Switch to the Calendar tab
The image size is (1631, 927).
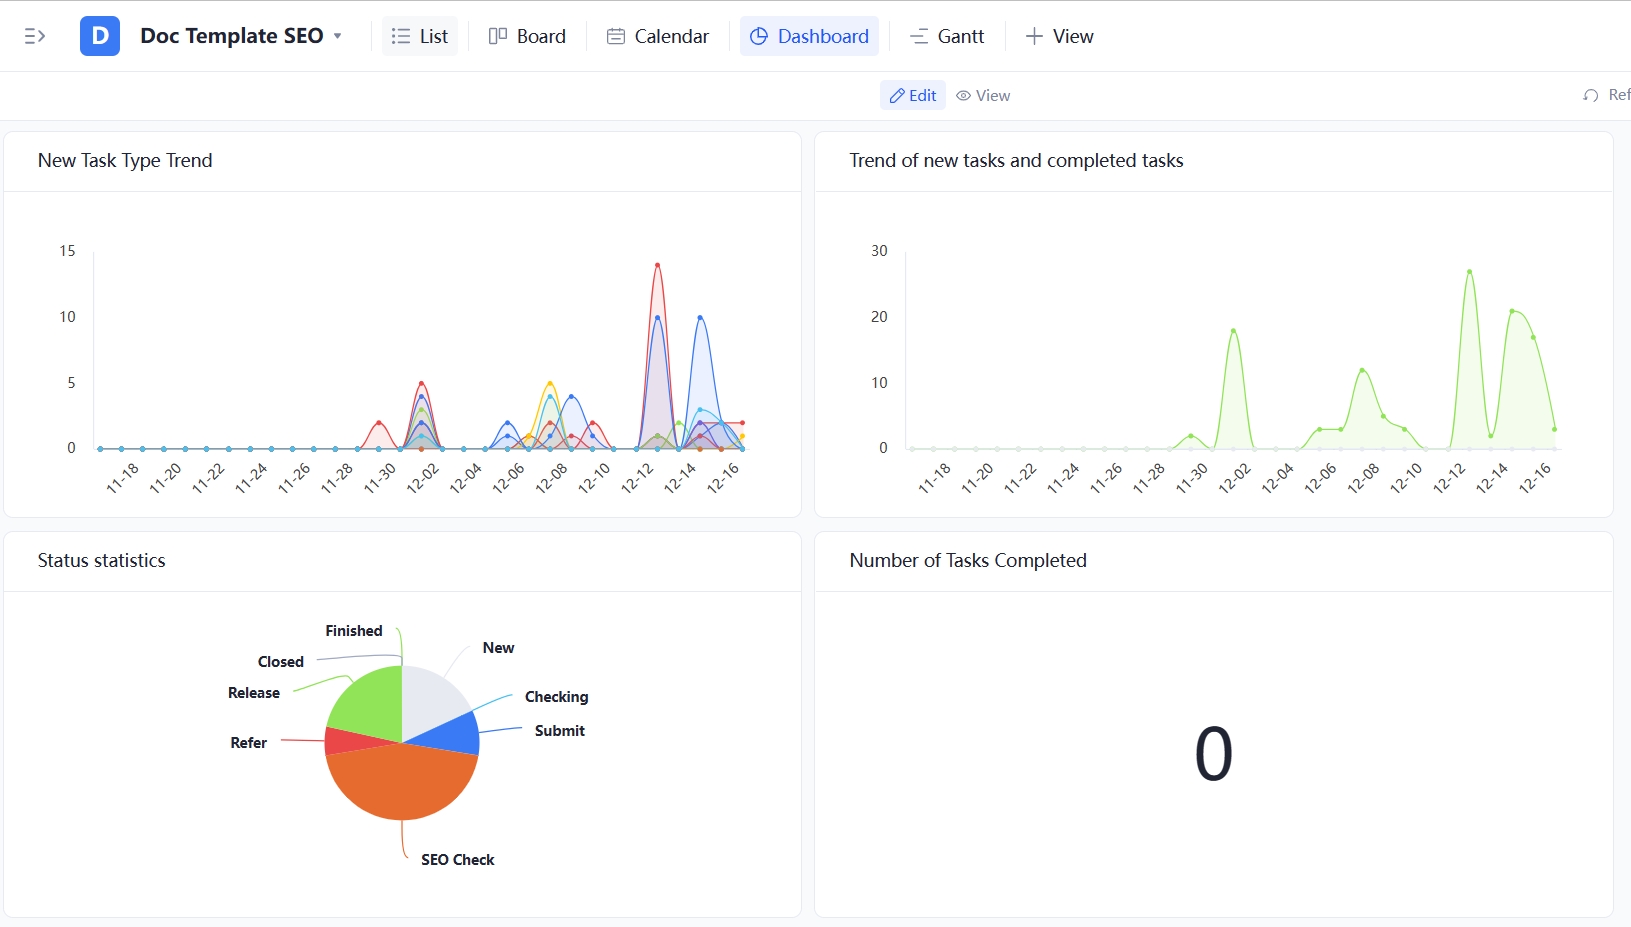[656, 35]
